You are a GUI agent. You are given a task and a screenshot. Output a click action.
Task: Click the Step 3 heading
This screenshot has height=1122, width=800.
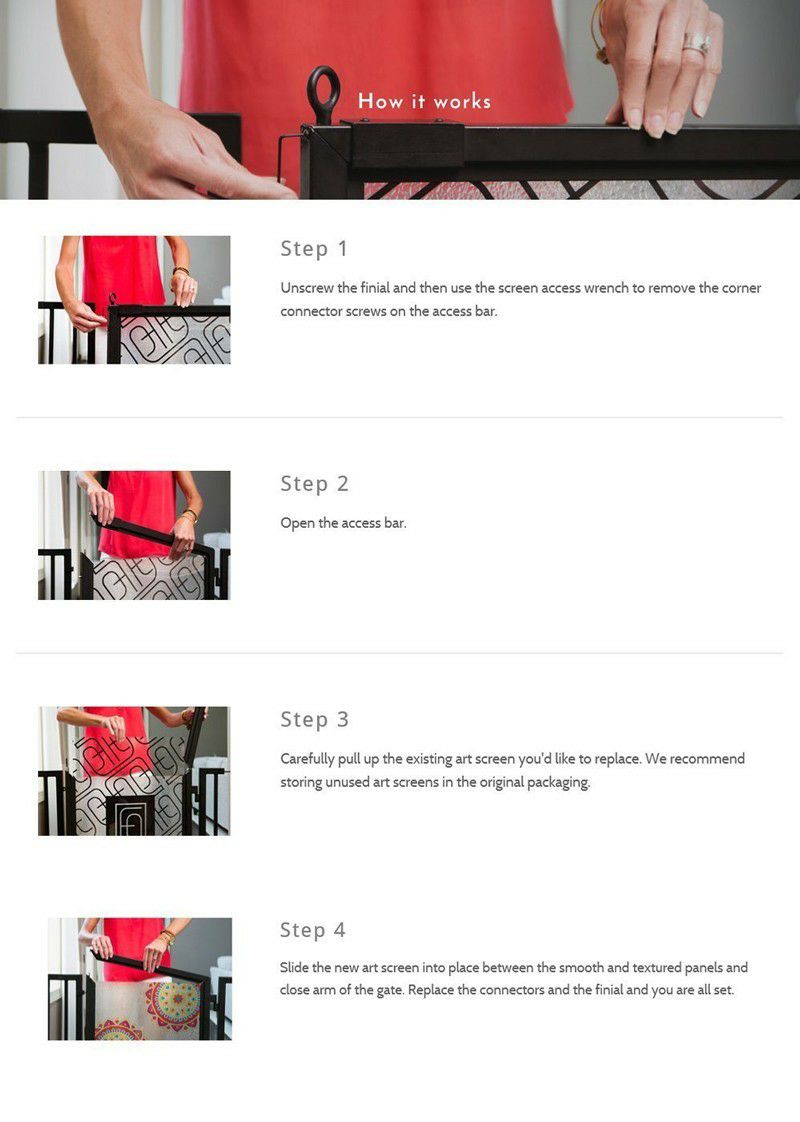click(x=314, y=719)
